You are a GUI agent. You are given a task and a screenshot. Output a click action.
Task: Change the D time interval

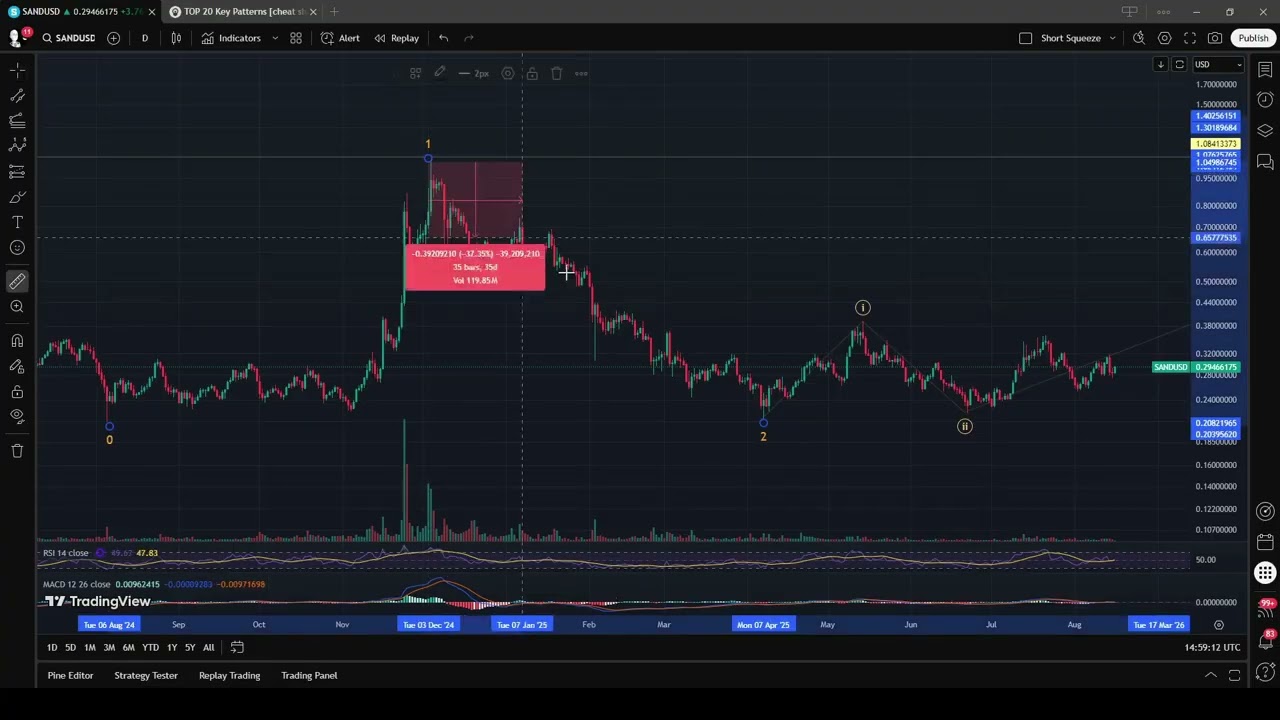(144, 38)
